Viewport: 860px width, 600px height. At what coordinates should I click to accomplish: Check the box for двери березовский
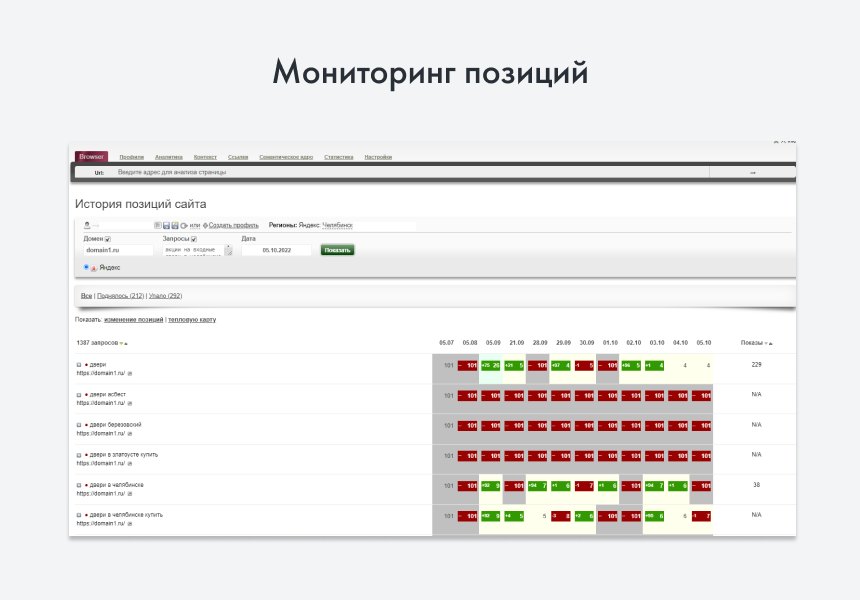click(x=79, y=425)
